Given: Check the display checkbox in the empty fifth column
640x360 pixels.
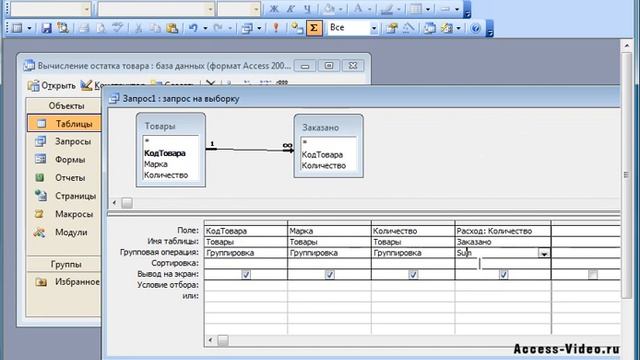Looking at the screenshot, I should point(593,274).
